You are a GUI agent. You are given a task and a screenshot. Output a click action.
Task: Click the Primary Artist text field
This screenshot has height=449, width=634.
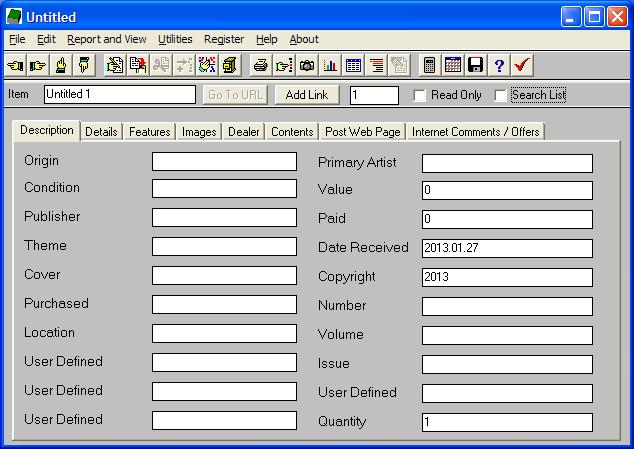click(x=507, y=164)
